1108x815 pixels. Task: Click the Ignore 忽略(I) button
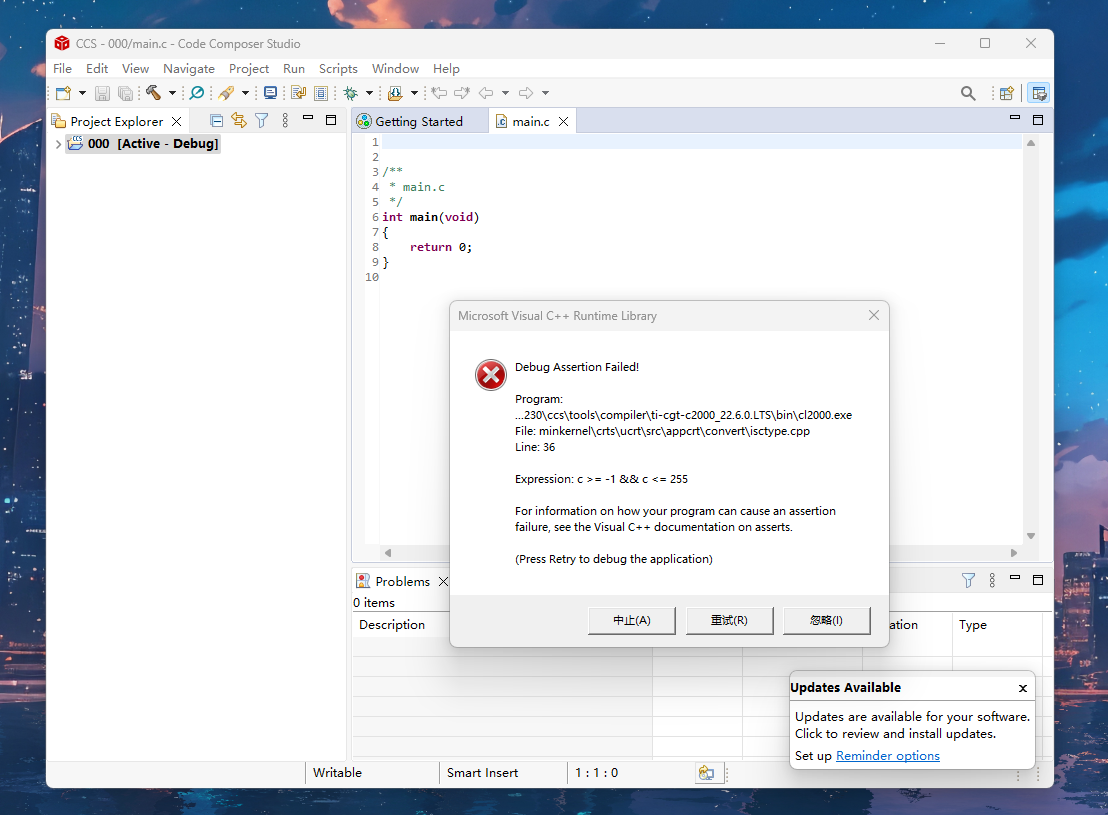click(x=826, y=621)
